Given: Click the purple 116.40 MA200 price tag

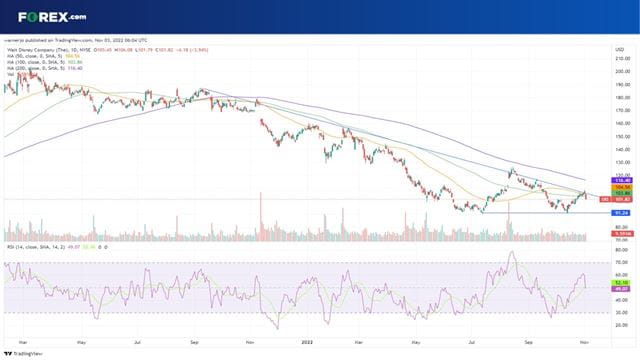Looking at the screenshot, I should [x=622, y=180].
